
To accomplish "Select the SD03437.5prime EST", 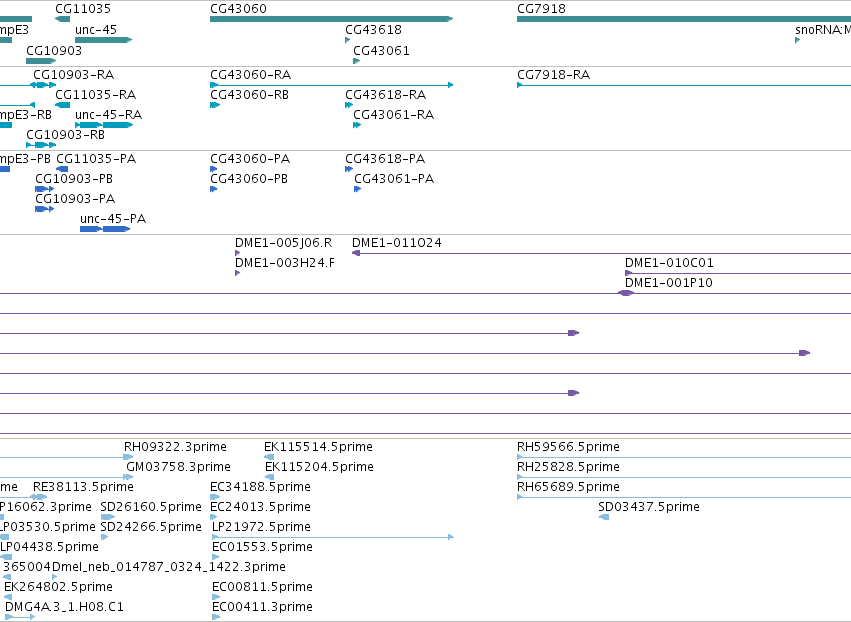I will coord(604,517).
